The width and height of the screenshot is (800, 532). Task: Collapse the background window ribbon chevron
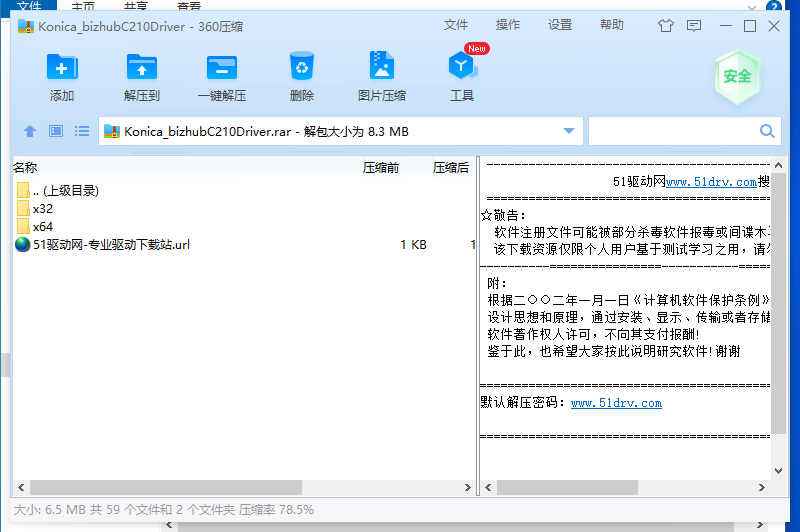[x=752, y=7]
